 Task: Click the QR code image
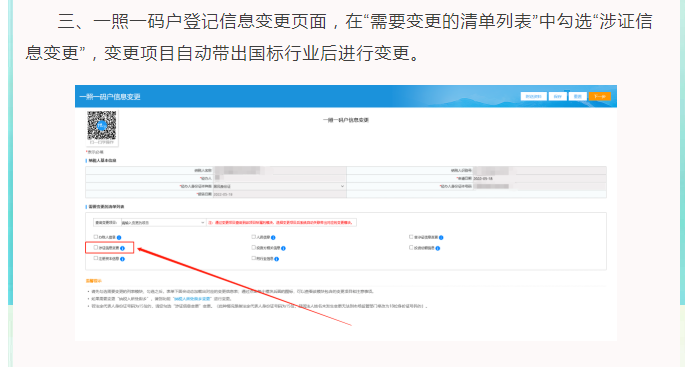point(102,125)
